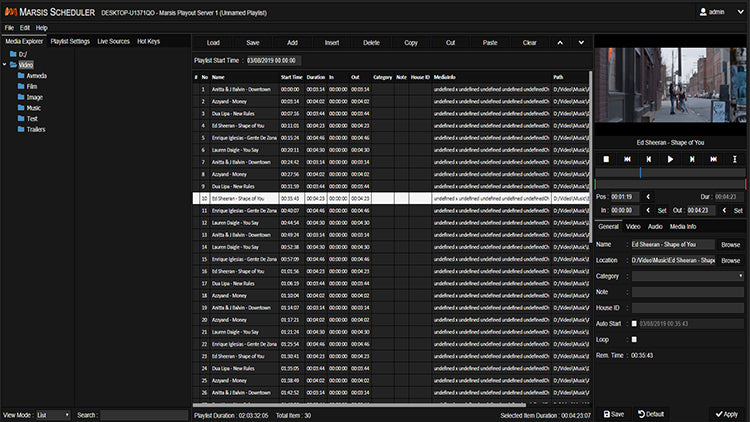This screenshot has width=750, height=422.
Task: Move the playlist item down using down arrow
Action: pyautogui.click(x=580, y=43)
